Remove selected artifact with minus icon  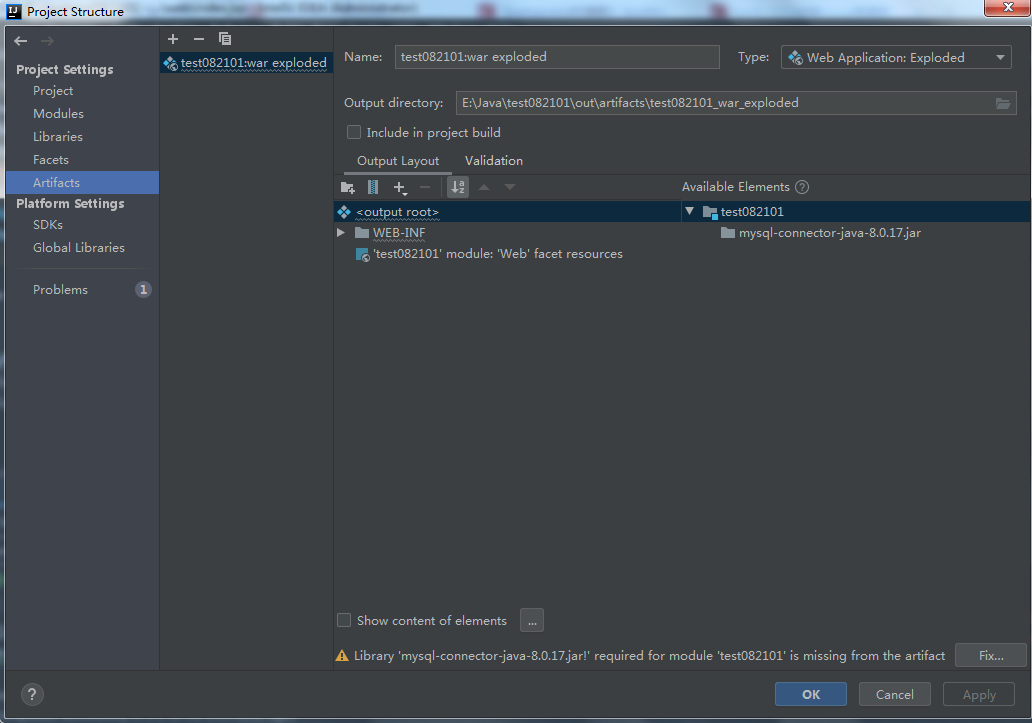(x=199, y=39)
